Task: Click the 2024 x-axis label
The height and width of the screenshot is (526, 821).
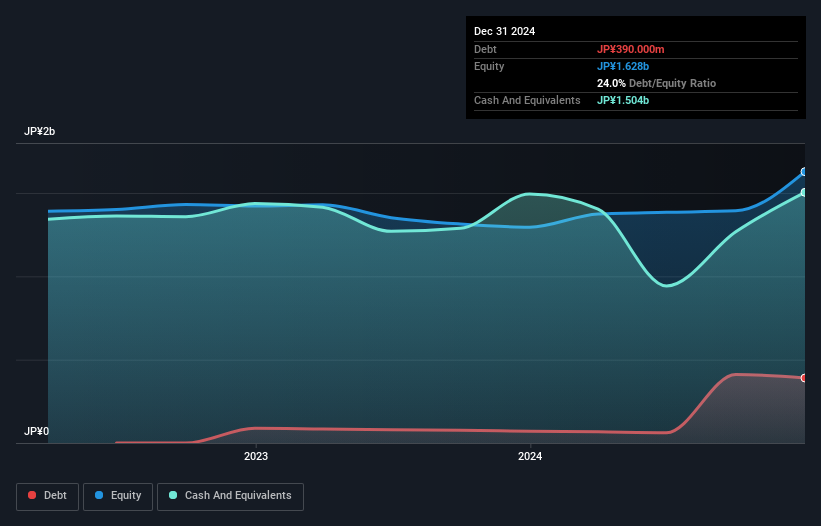Action: [530, 456]
